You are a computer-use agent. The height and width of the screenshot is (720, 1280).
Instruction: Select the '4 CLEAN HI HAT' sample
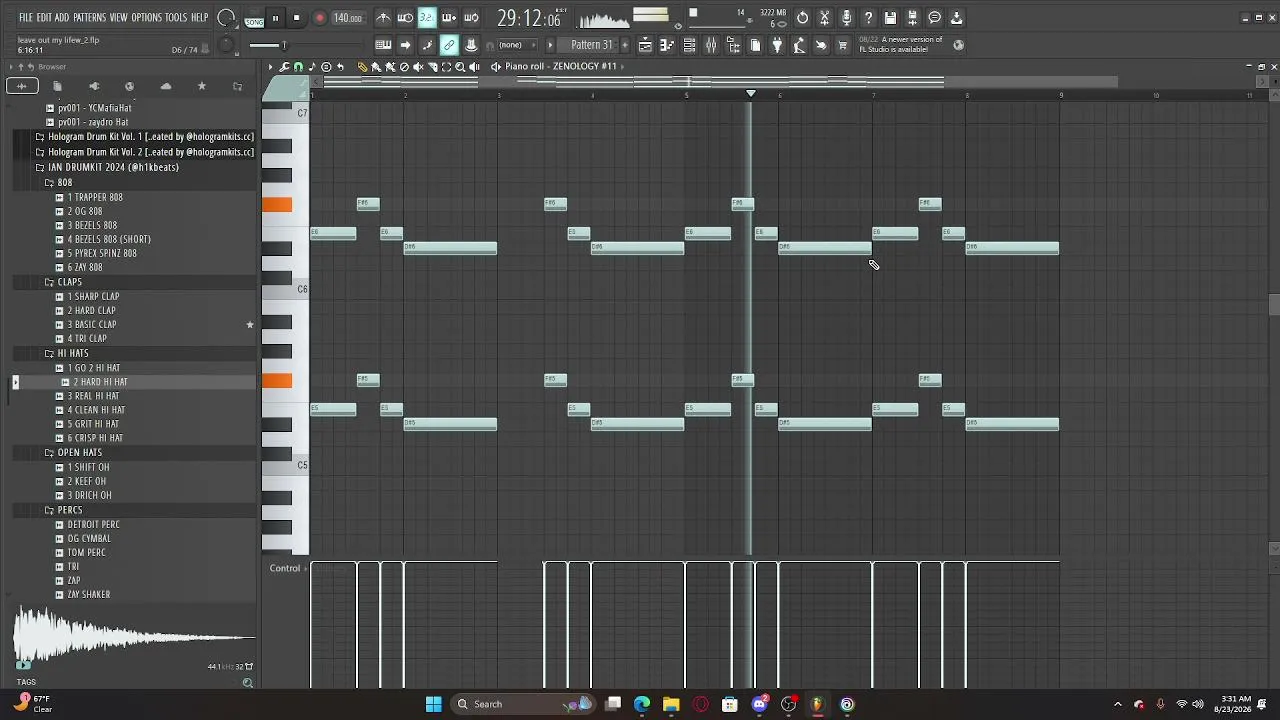96,410
